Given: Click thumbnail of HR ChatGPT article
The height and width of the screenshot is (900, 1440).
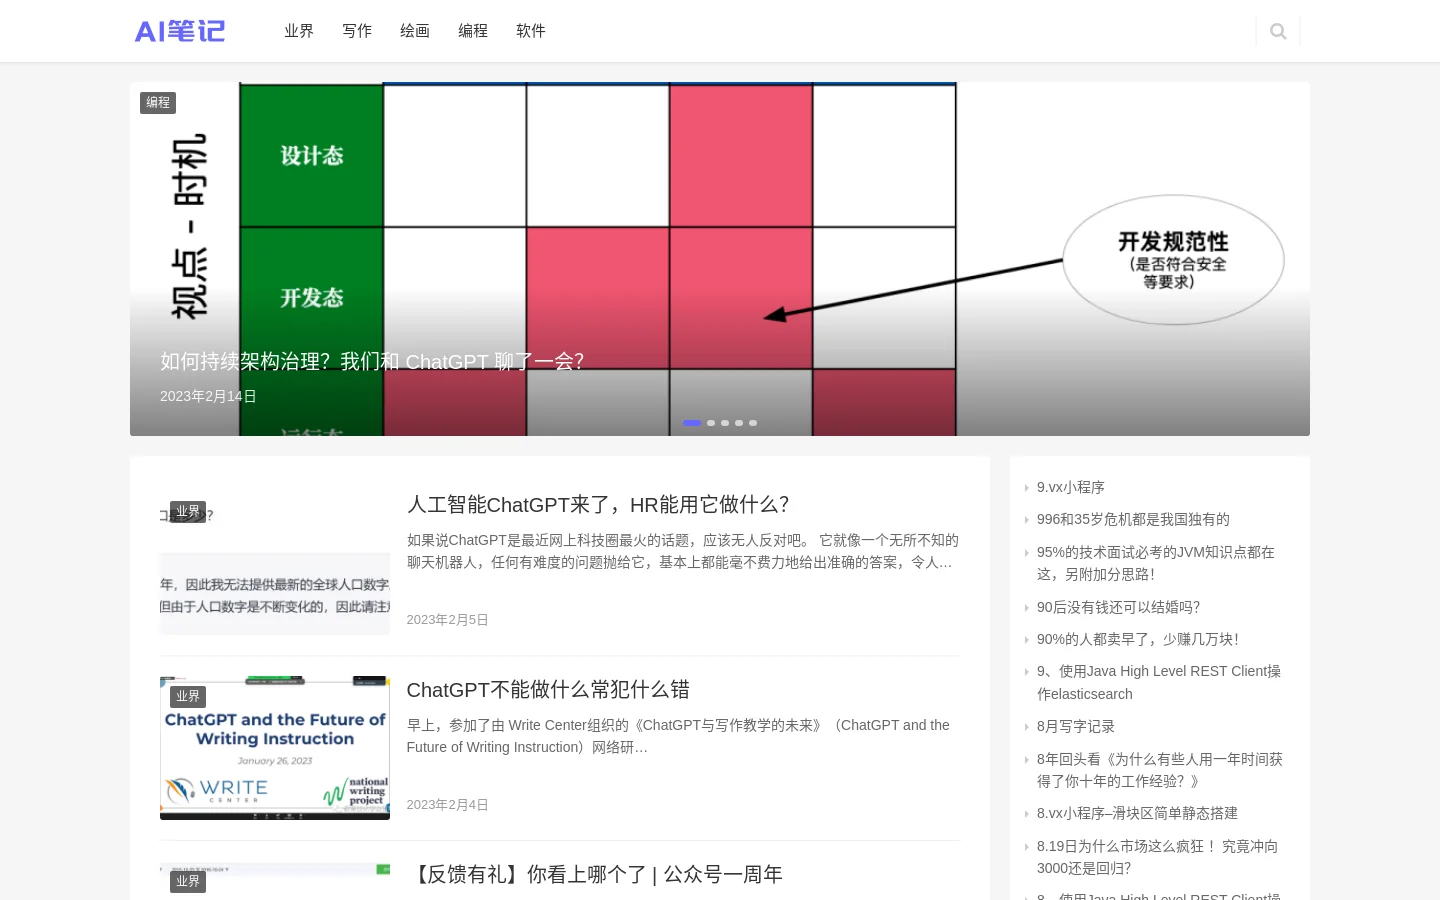Looking at the screenshot, I should pyautogui.click(x=275, y=563).
